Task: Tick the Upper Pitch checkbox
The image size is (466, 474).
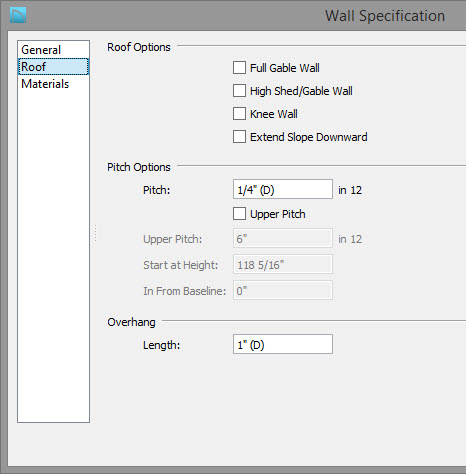Action: [239, 214]
